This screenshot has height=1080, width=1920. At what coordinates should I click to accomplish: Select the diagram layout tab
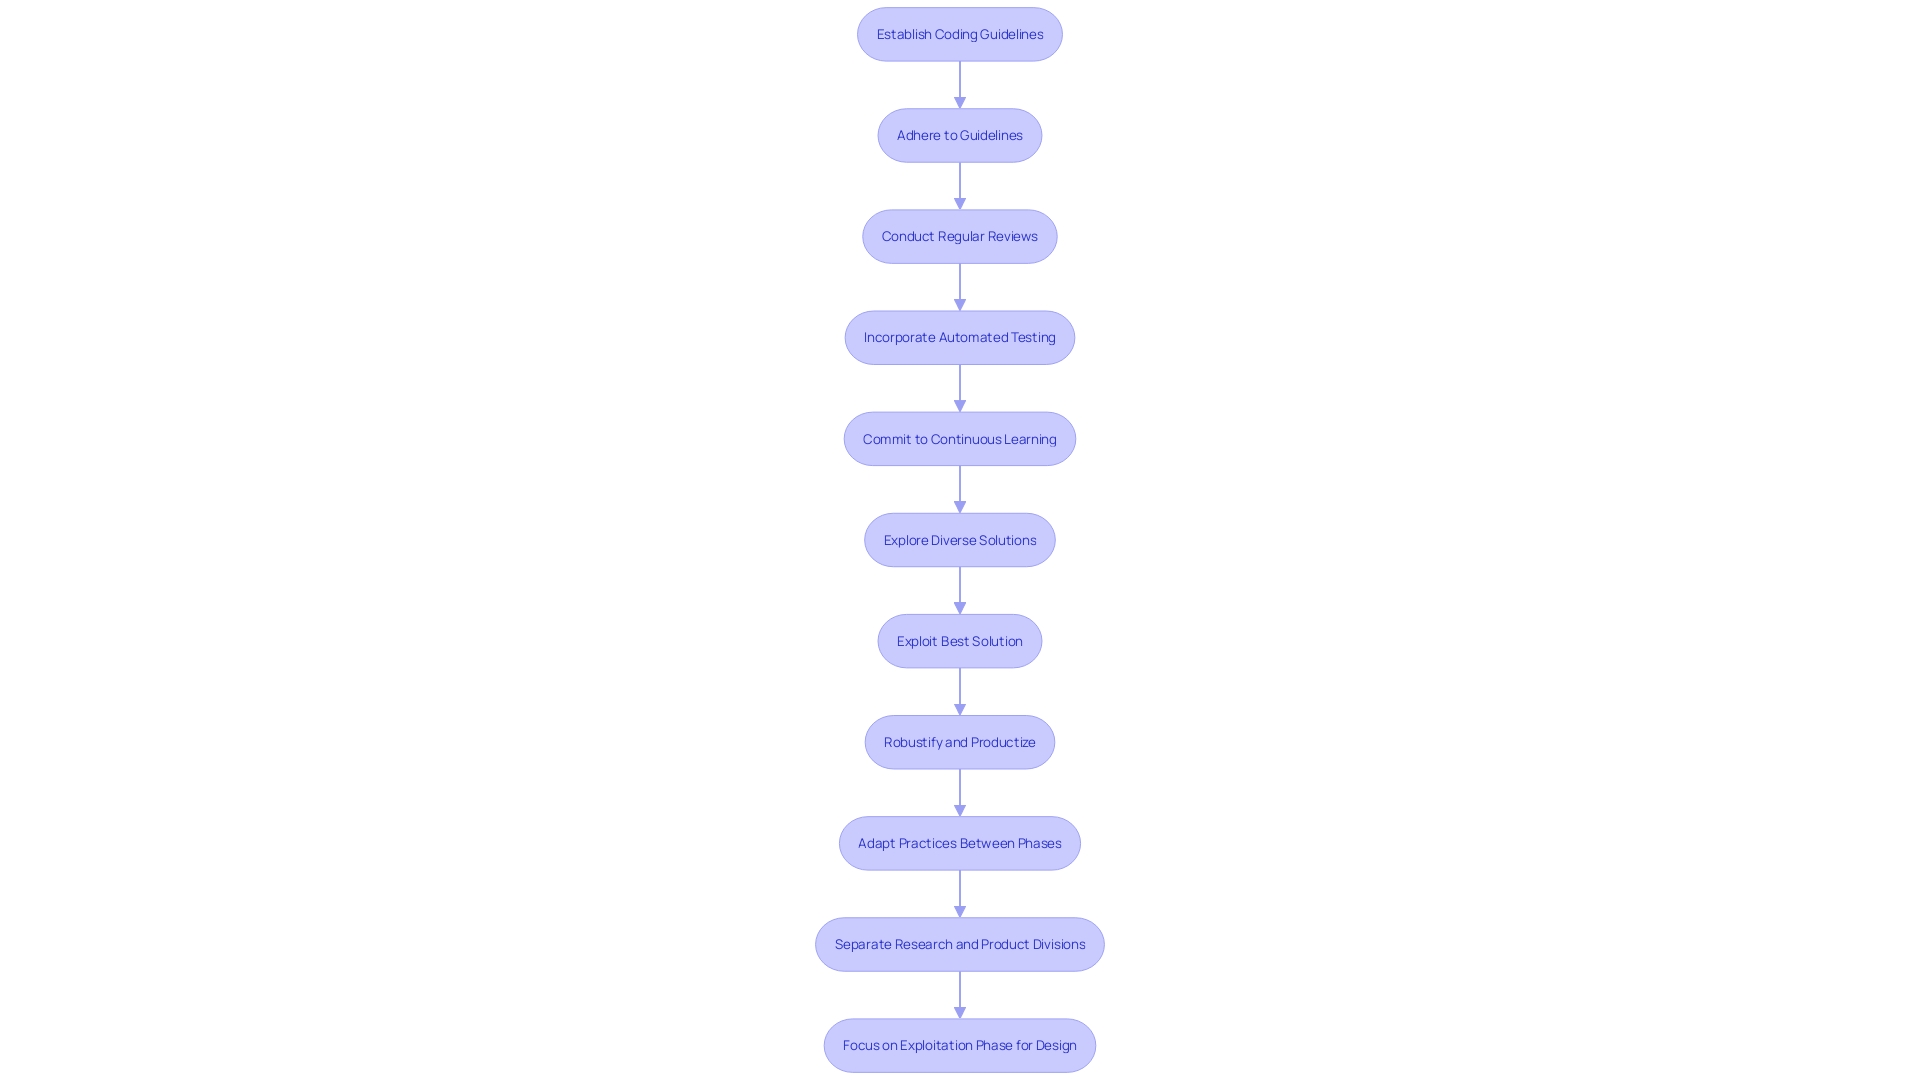coord(960,541)
